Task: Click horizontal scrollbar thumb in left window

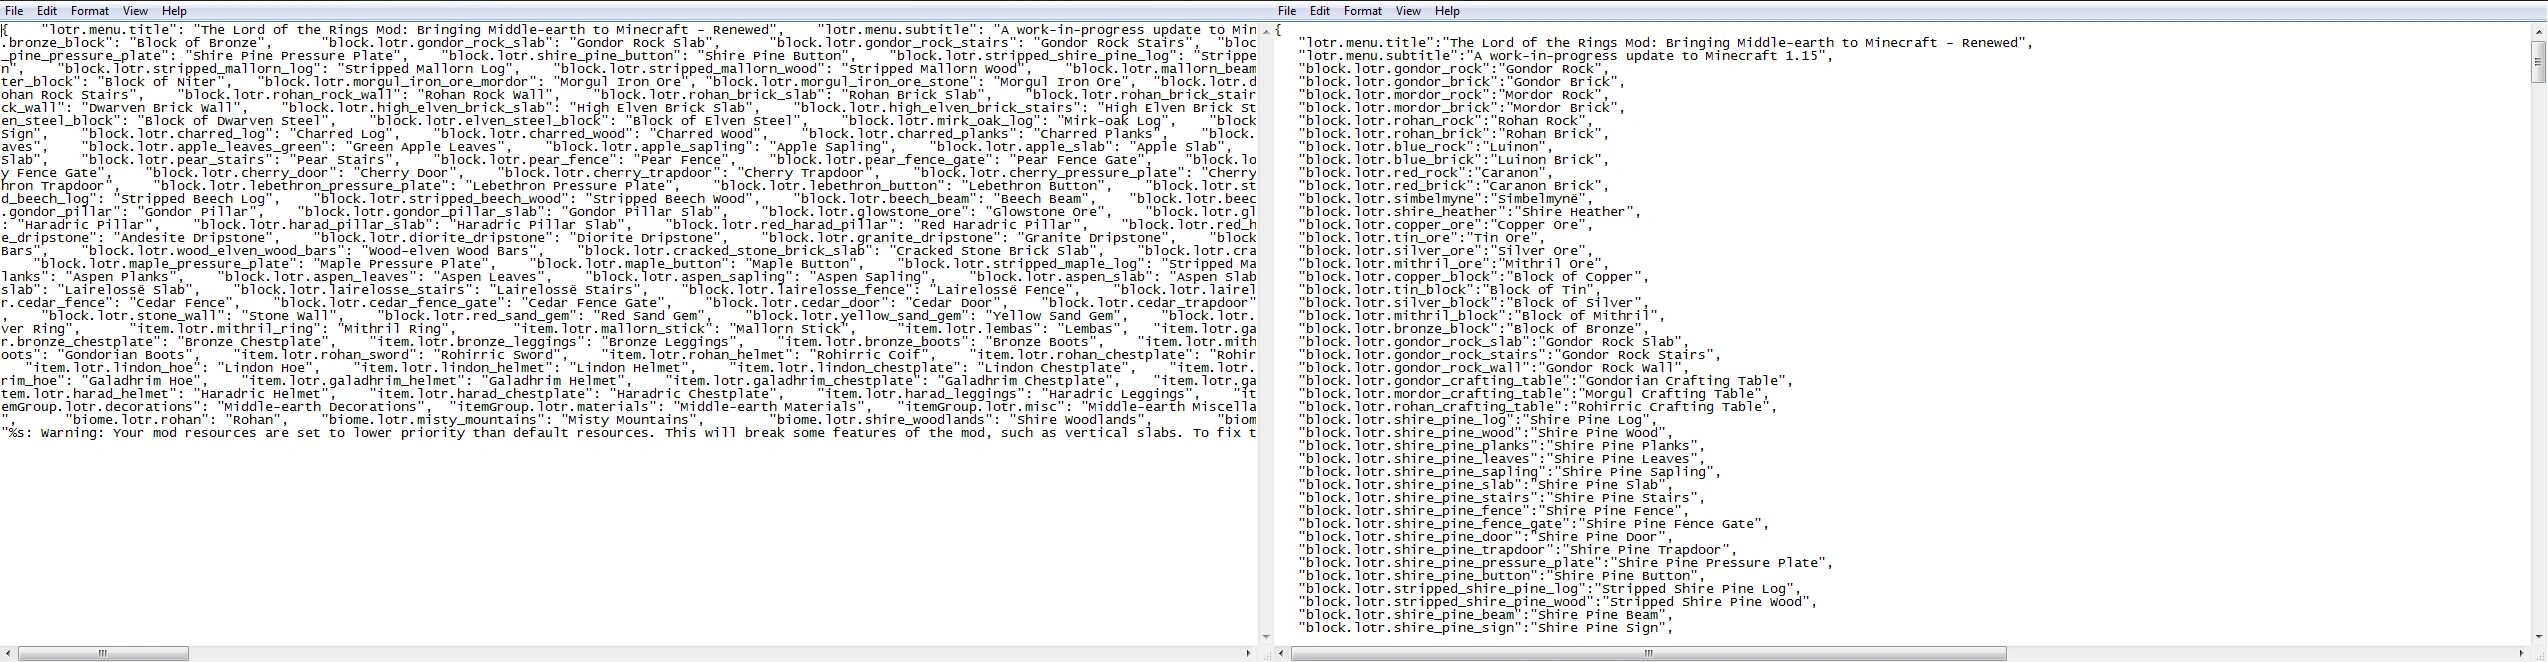Action: 103,653
